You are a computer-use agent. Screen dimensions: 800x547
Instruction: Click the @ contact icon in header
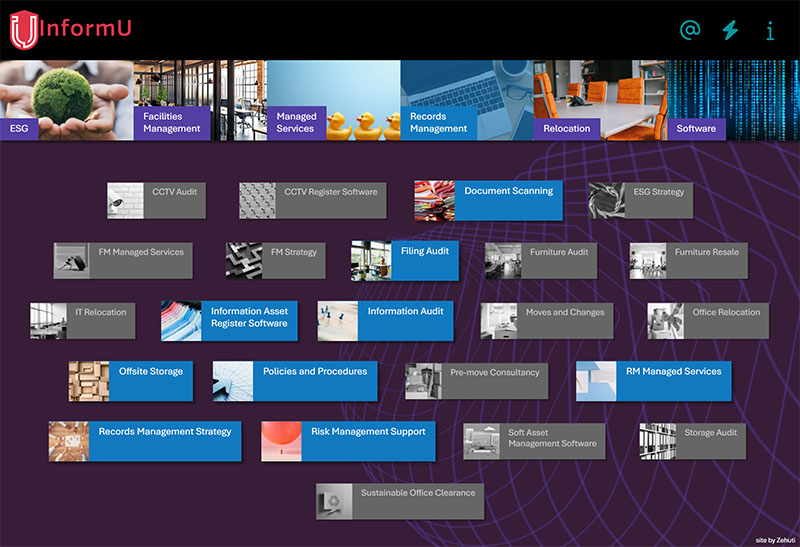690,30
